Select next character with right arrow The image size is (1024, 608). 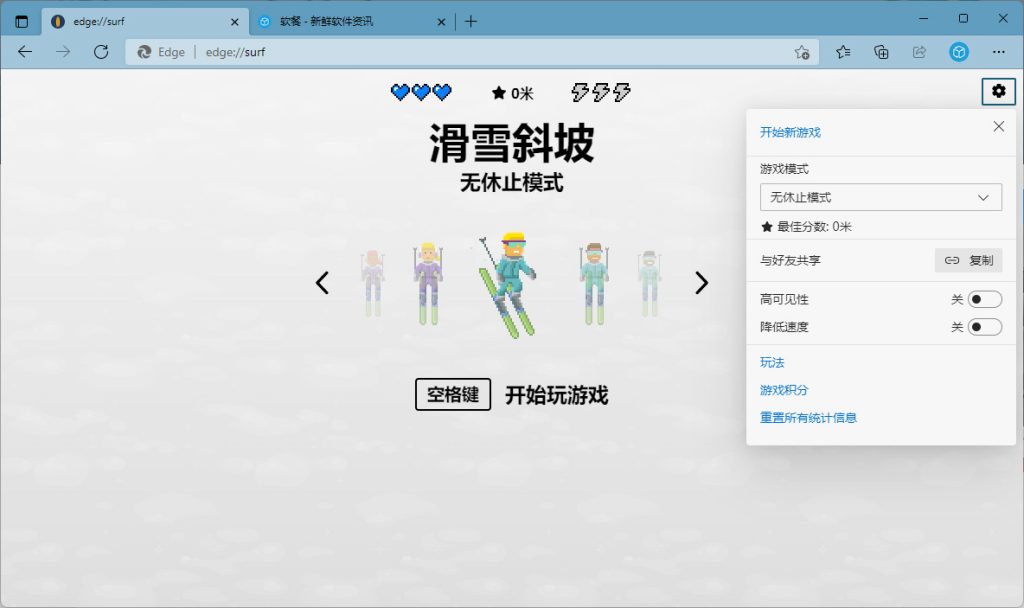pos(701,283)
